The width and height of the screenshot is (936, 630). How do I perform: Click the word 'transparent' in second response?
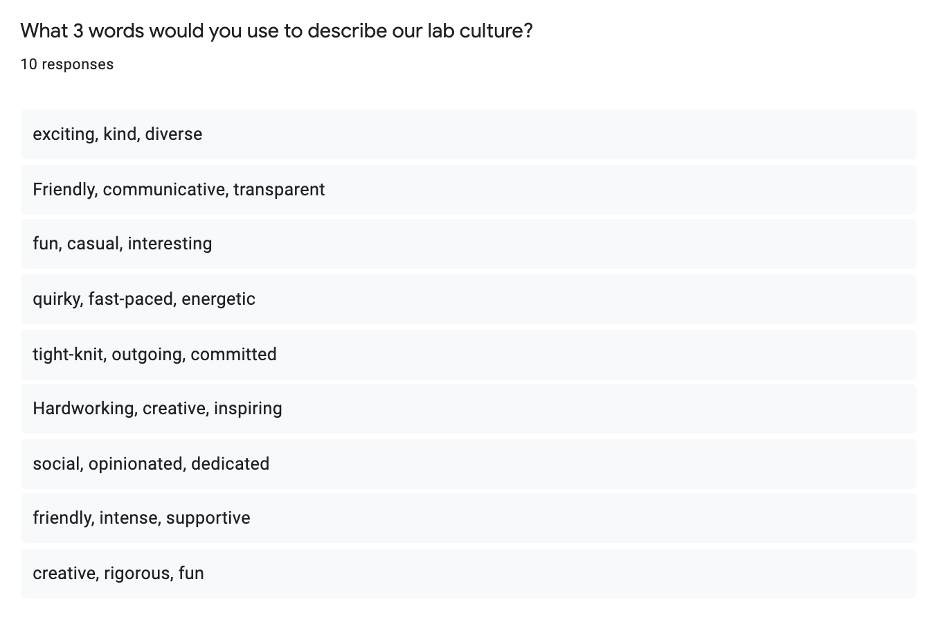point(279,189)
